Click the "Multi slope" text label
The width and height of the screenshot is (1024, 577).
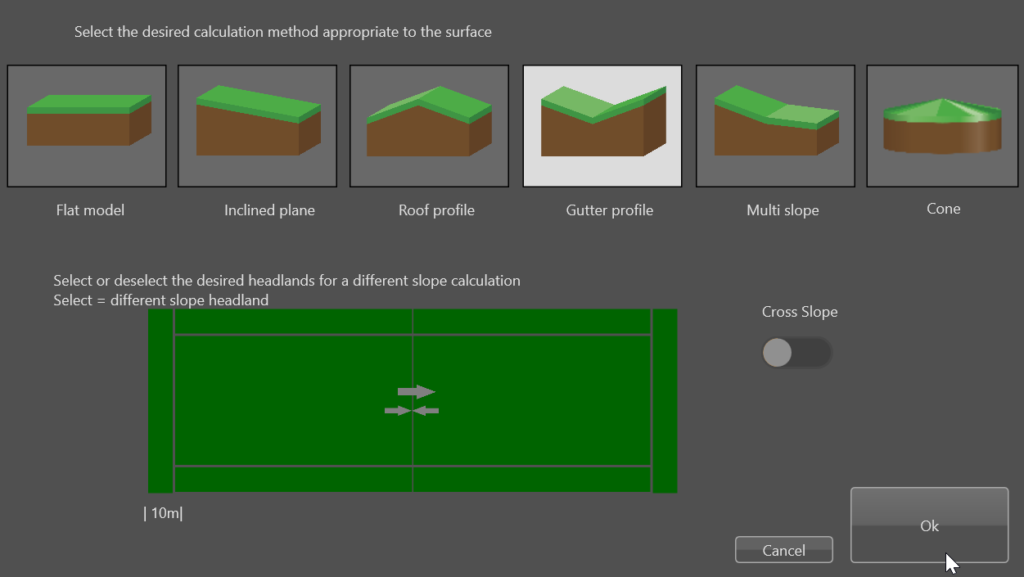782,210
